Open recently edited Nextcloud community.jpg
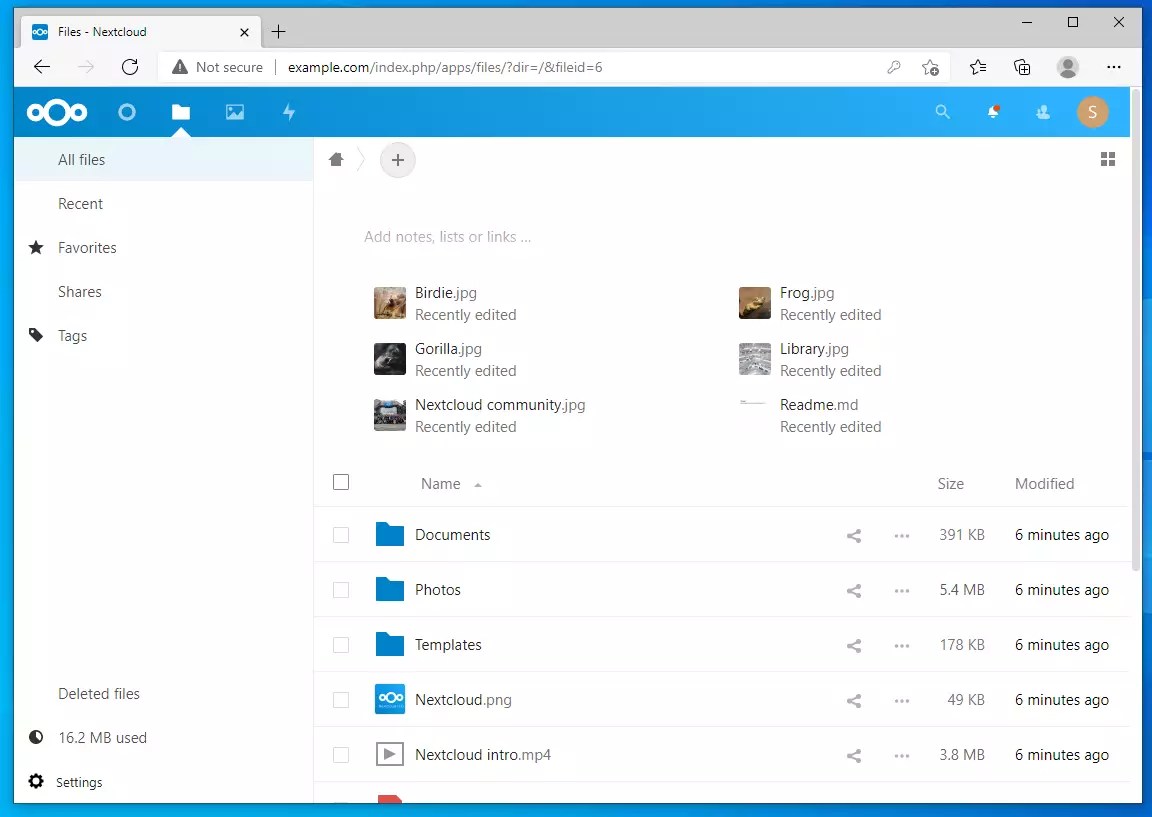 (480, 415)
